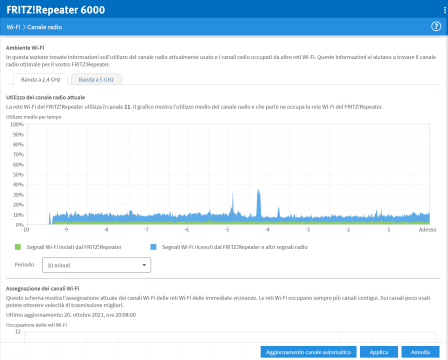Image resolution: width=448 pixels, height=360 pixels.
Task: Click the Utilizzo del canale radio attuale heading
Action: click(45, 97)
